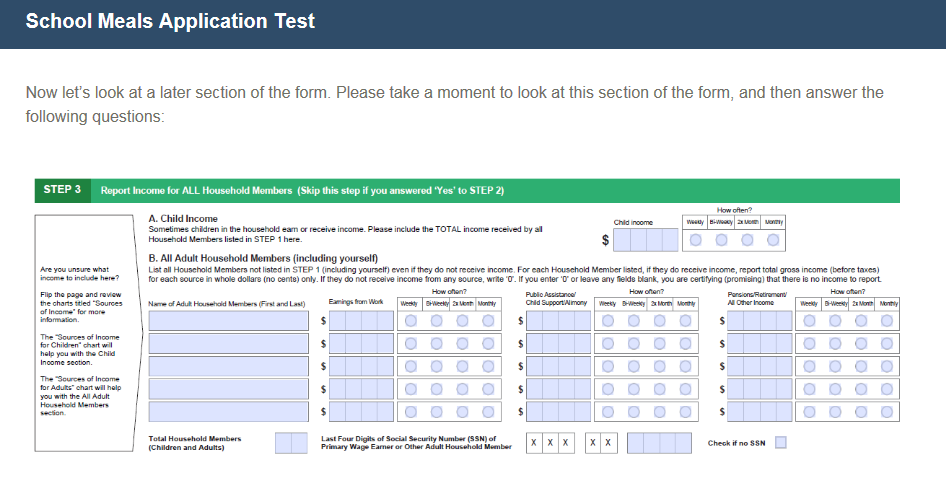Screen dimensions: 946x497
Task: Click the last four SSN digits field
Action: click(x=665, y=442)
